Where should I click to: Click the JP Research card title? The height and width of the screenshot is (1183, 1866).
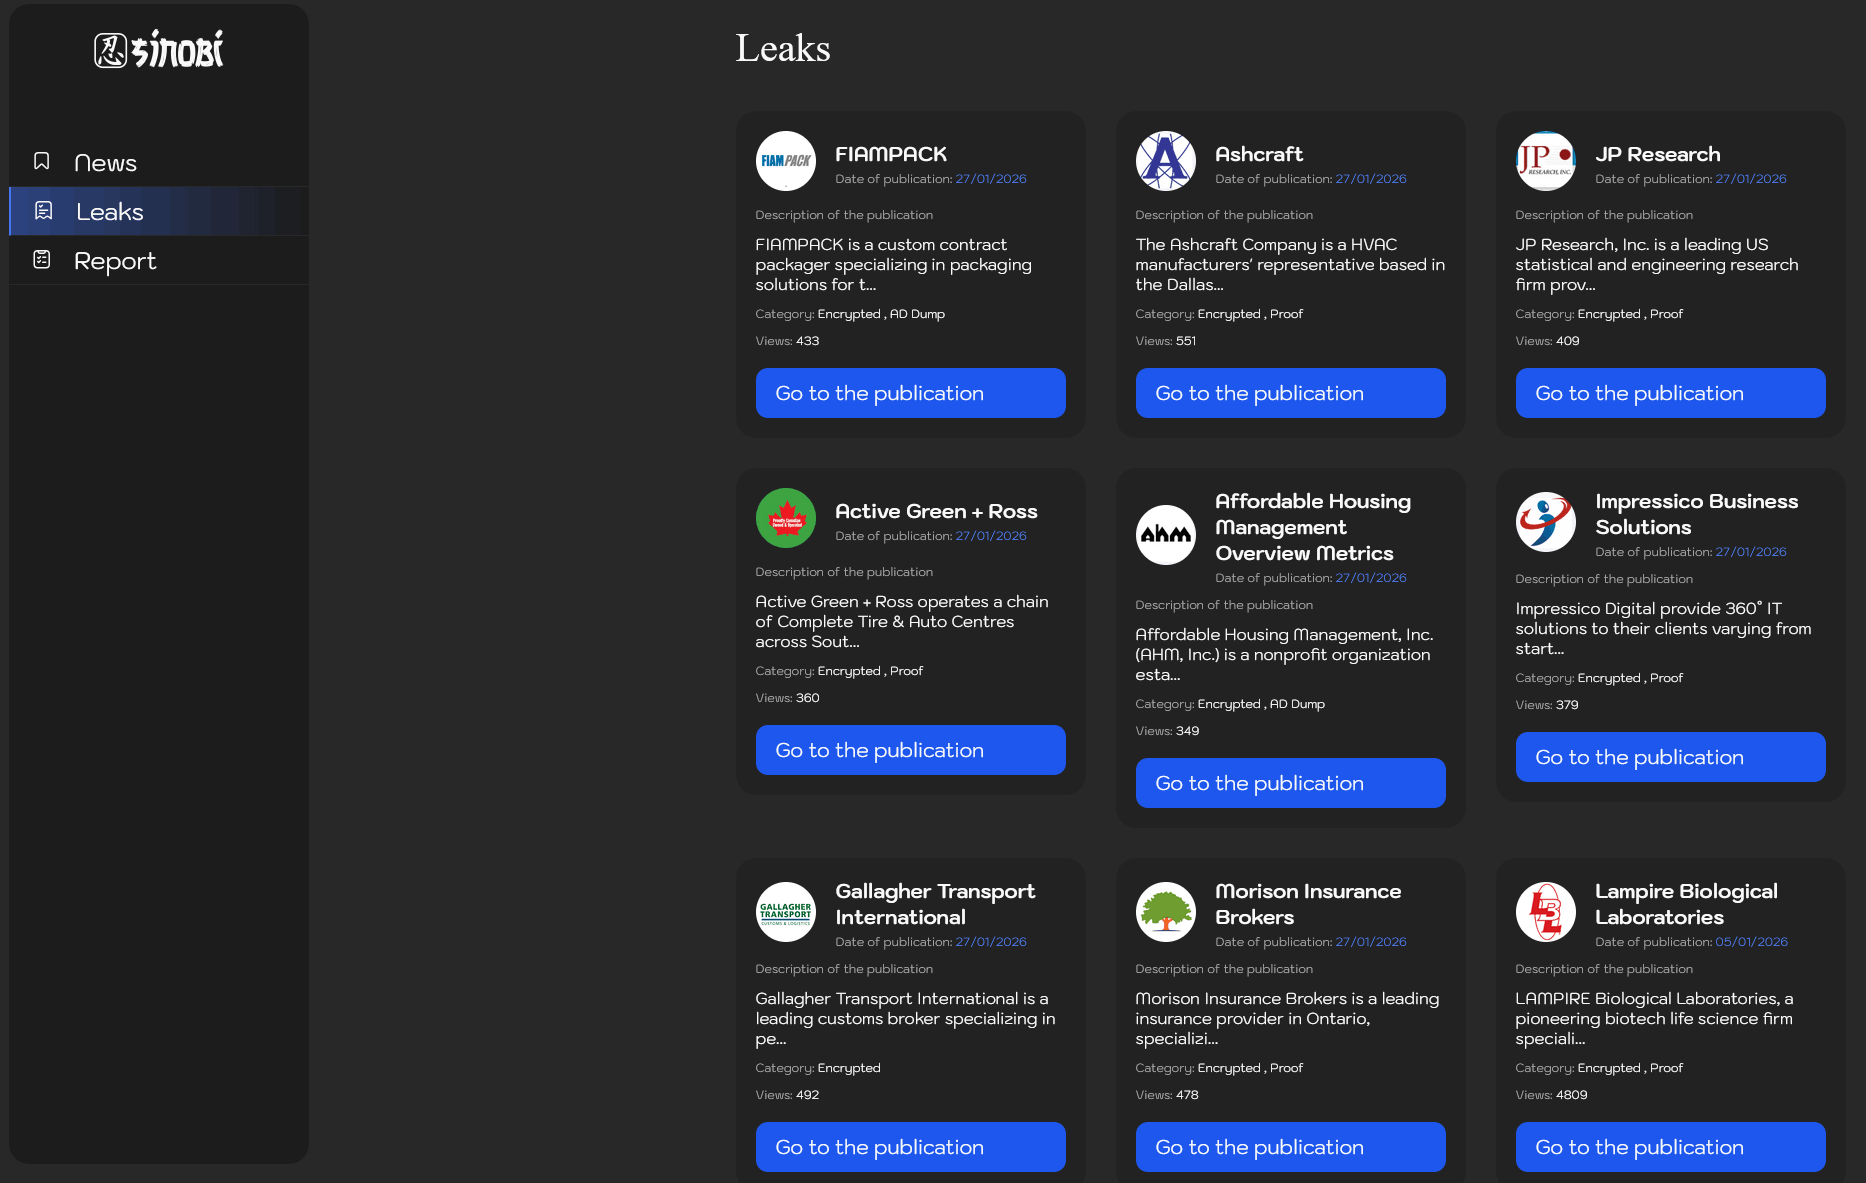(x=1658, y=154)
